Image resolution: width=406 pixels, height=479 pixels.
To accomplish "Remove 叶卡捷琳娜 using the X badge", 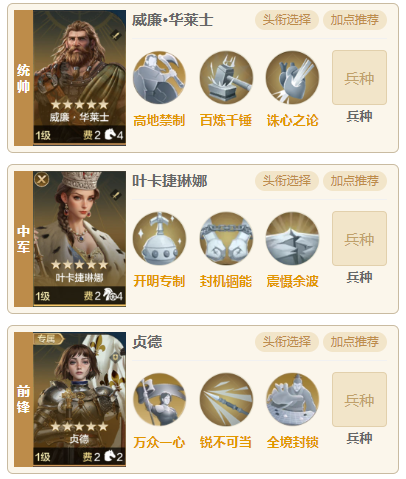I will pos(42,180).
